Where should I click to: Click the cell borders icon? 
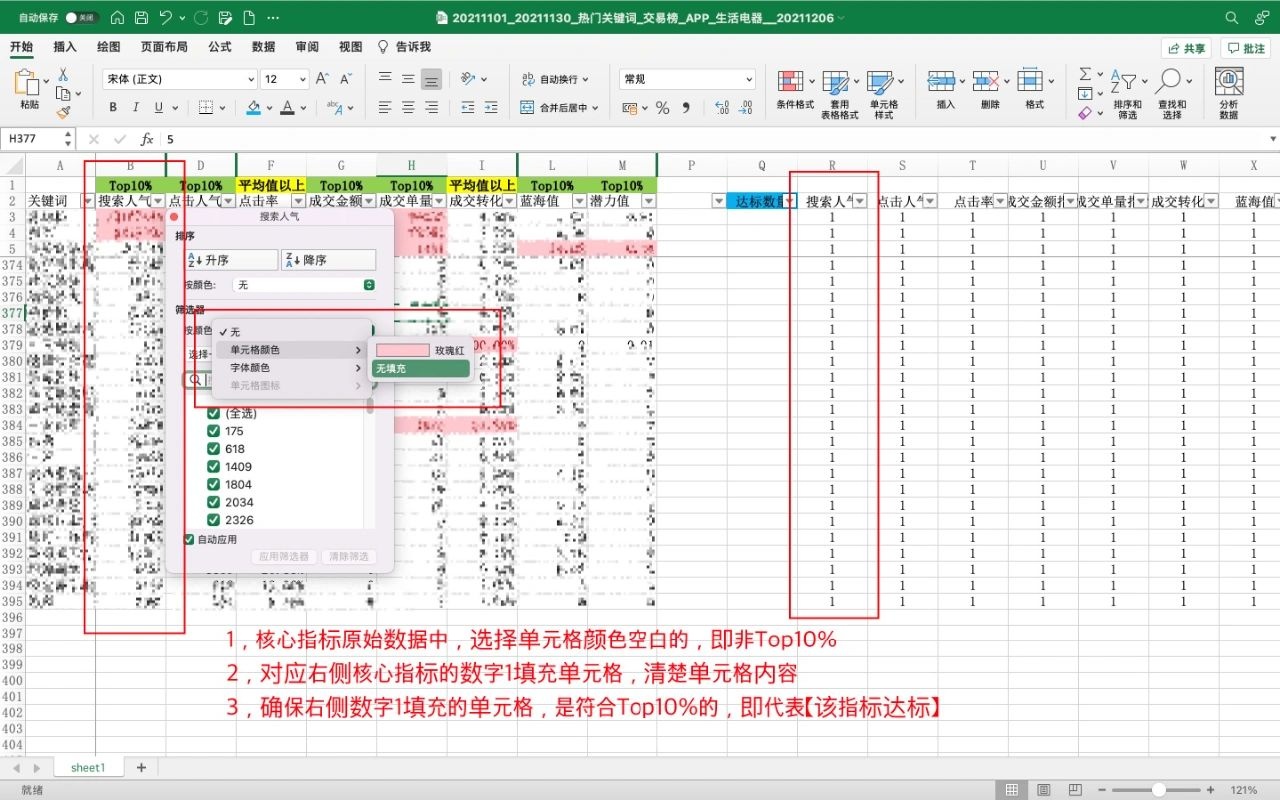tap(205, 107)
